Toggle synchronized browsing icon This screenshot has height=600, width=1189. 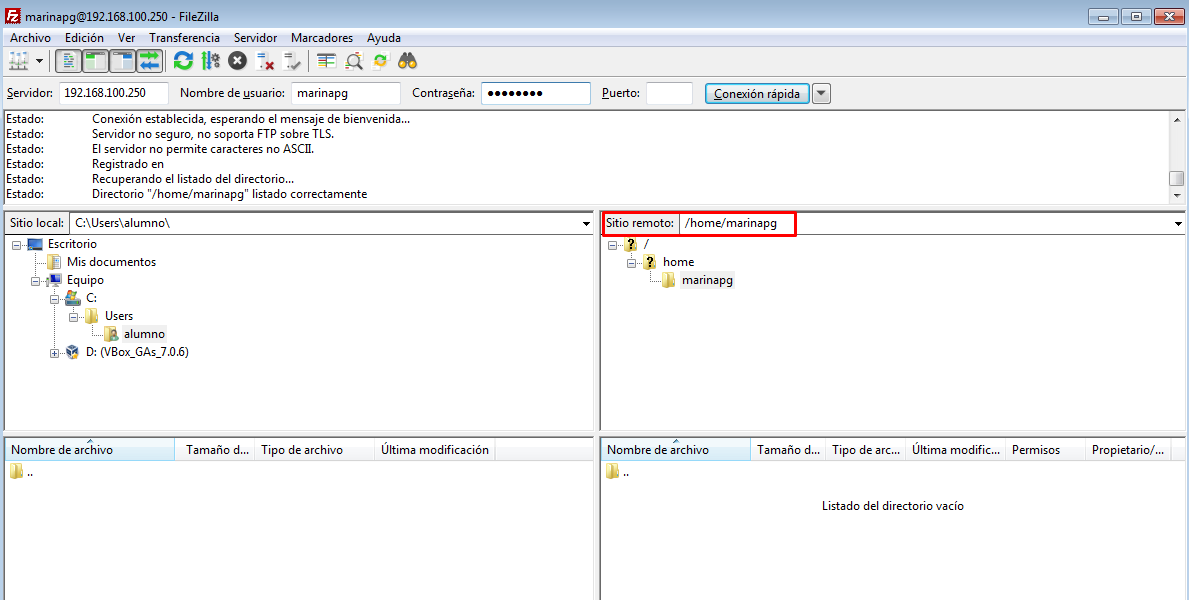[x=381, y=61]
